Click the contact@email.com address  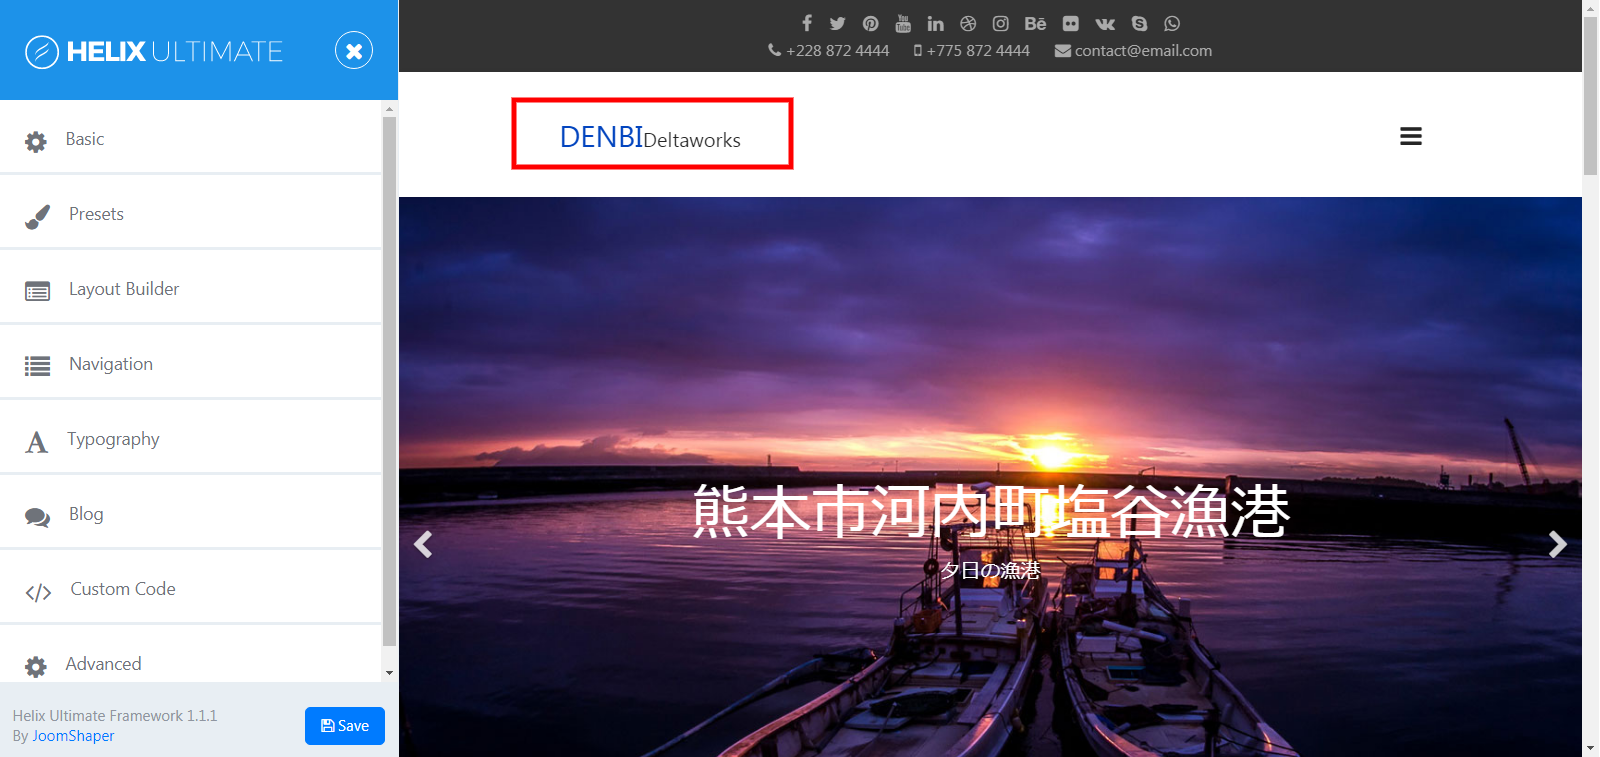pyautogui.click(x=1143, y=50)
